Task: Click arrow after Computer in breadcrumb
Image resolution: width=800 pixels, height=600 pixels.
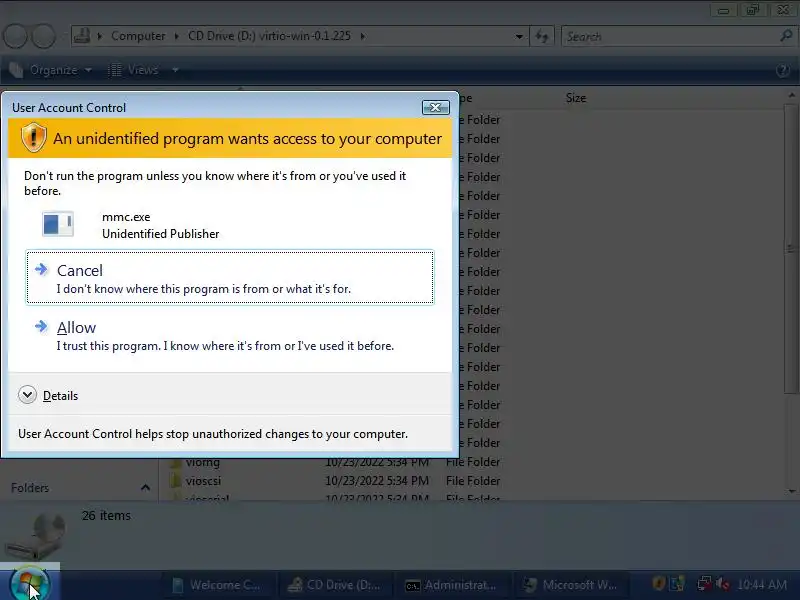Action: 177,36
